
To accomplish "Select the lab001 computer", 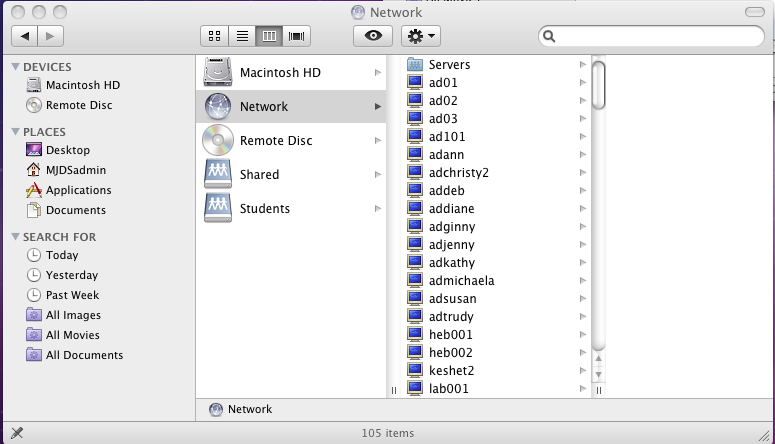I will pyautogui.click(x=497, y=388).
